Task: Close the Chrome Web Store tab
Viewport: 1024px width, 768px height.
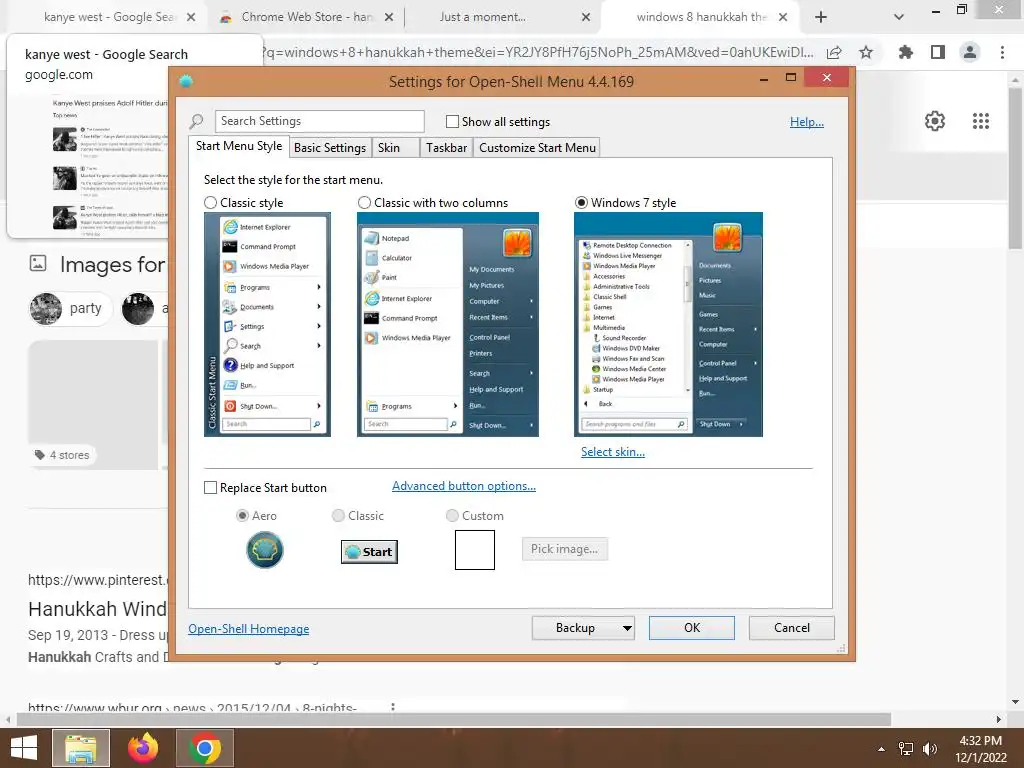Action: (389, 17)
